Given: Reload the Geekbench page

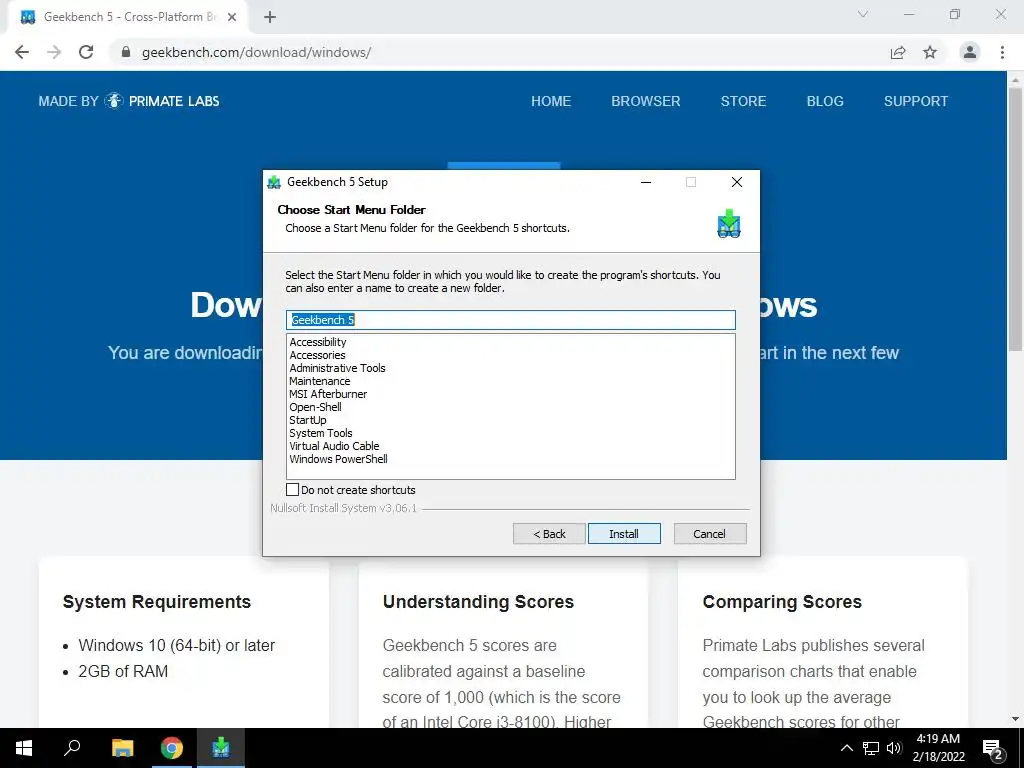Looking at the screenshot, I should point(86,52).
